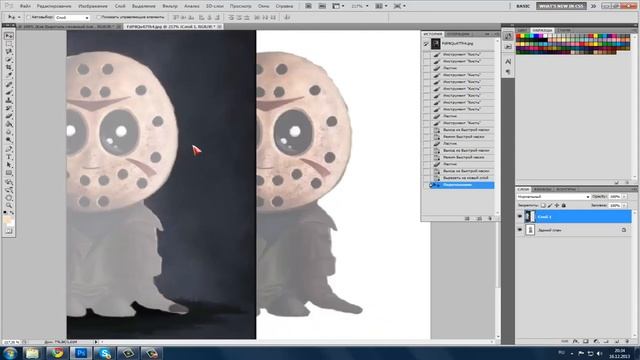Select the Move tool

pos(9,36)
